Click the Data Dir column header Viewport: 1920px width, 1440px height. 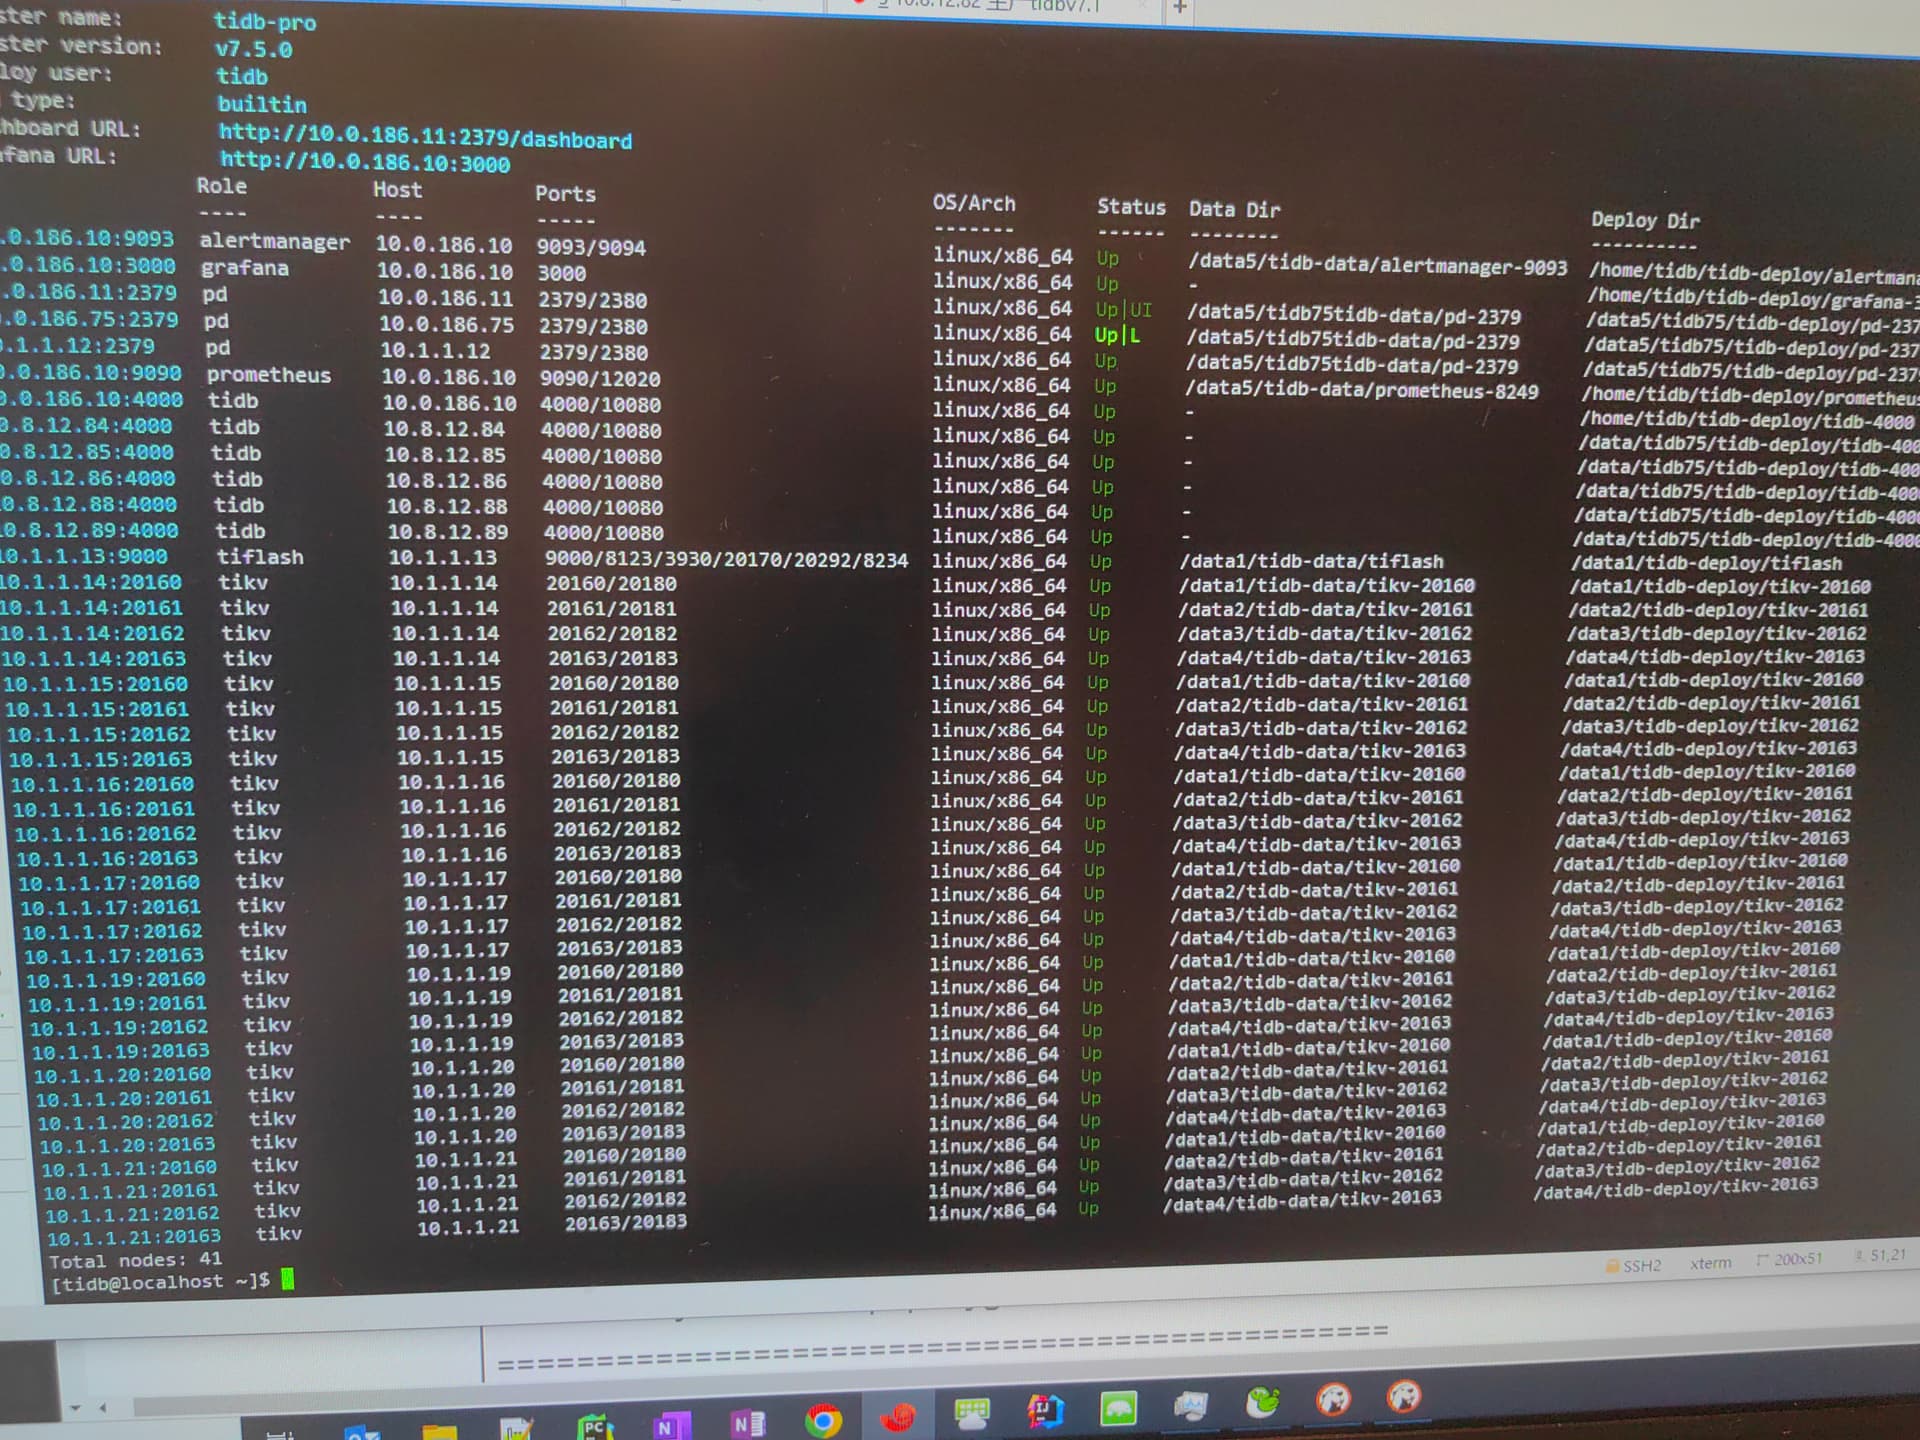pos(1234,209)
